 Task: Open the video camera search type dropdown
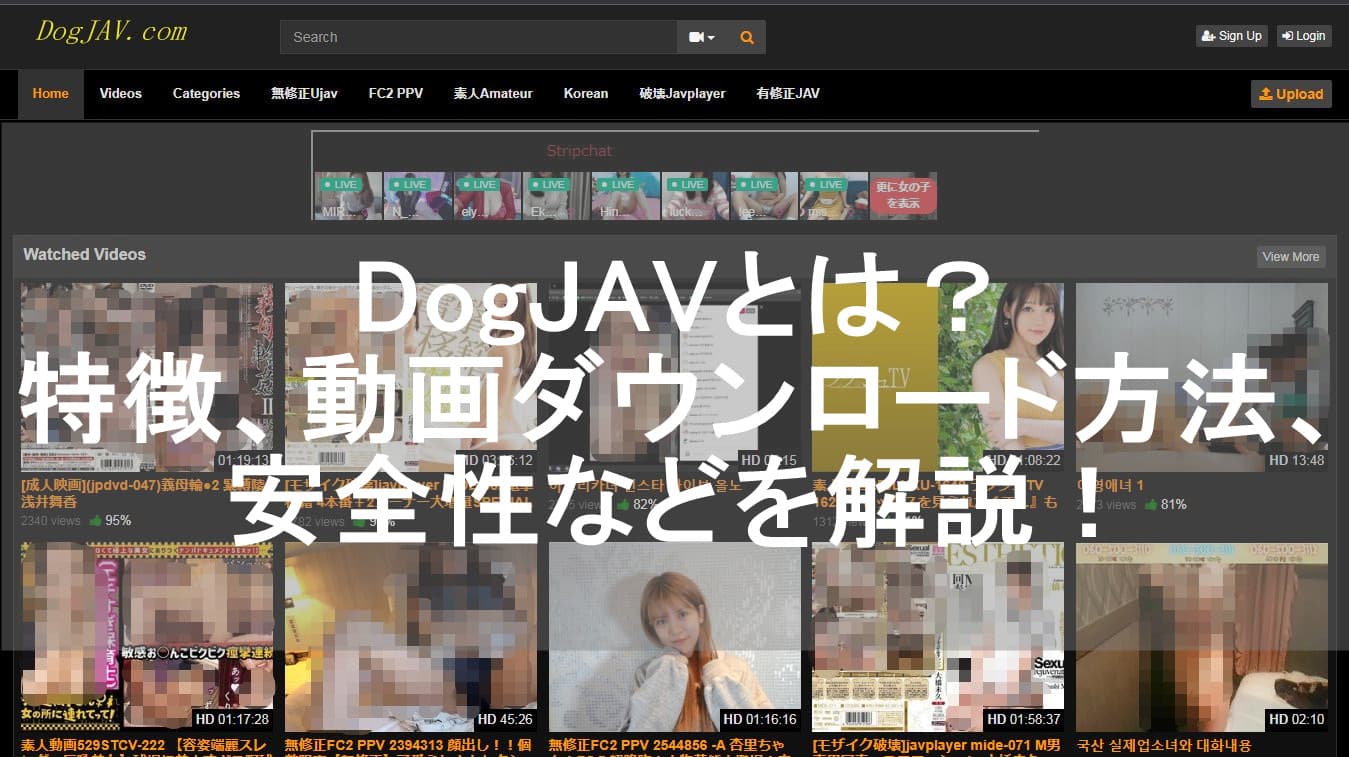pyautogui.click(x=702, y=37)
